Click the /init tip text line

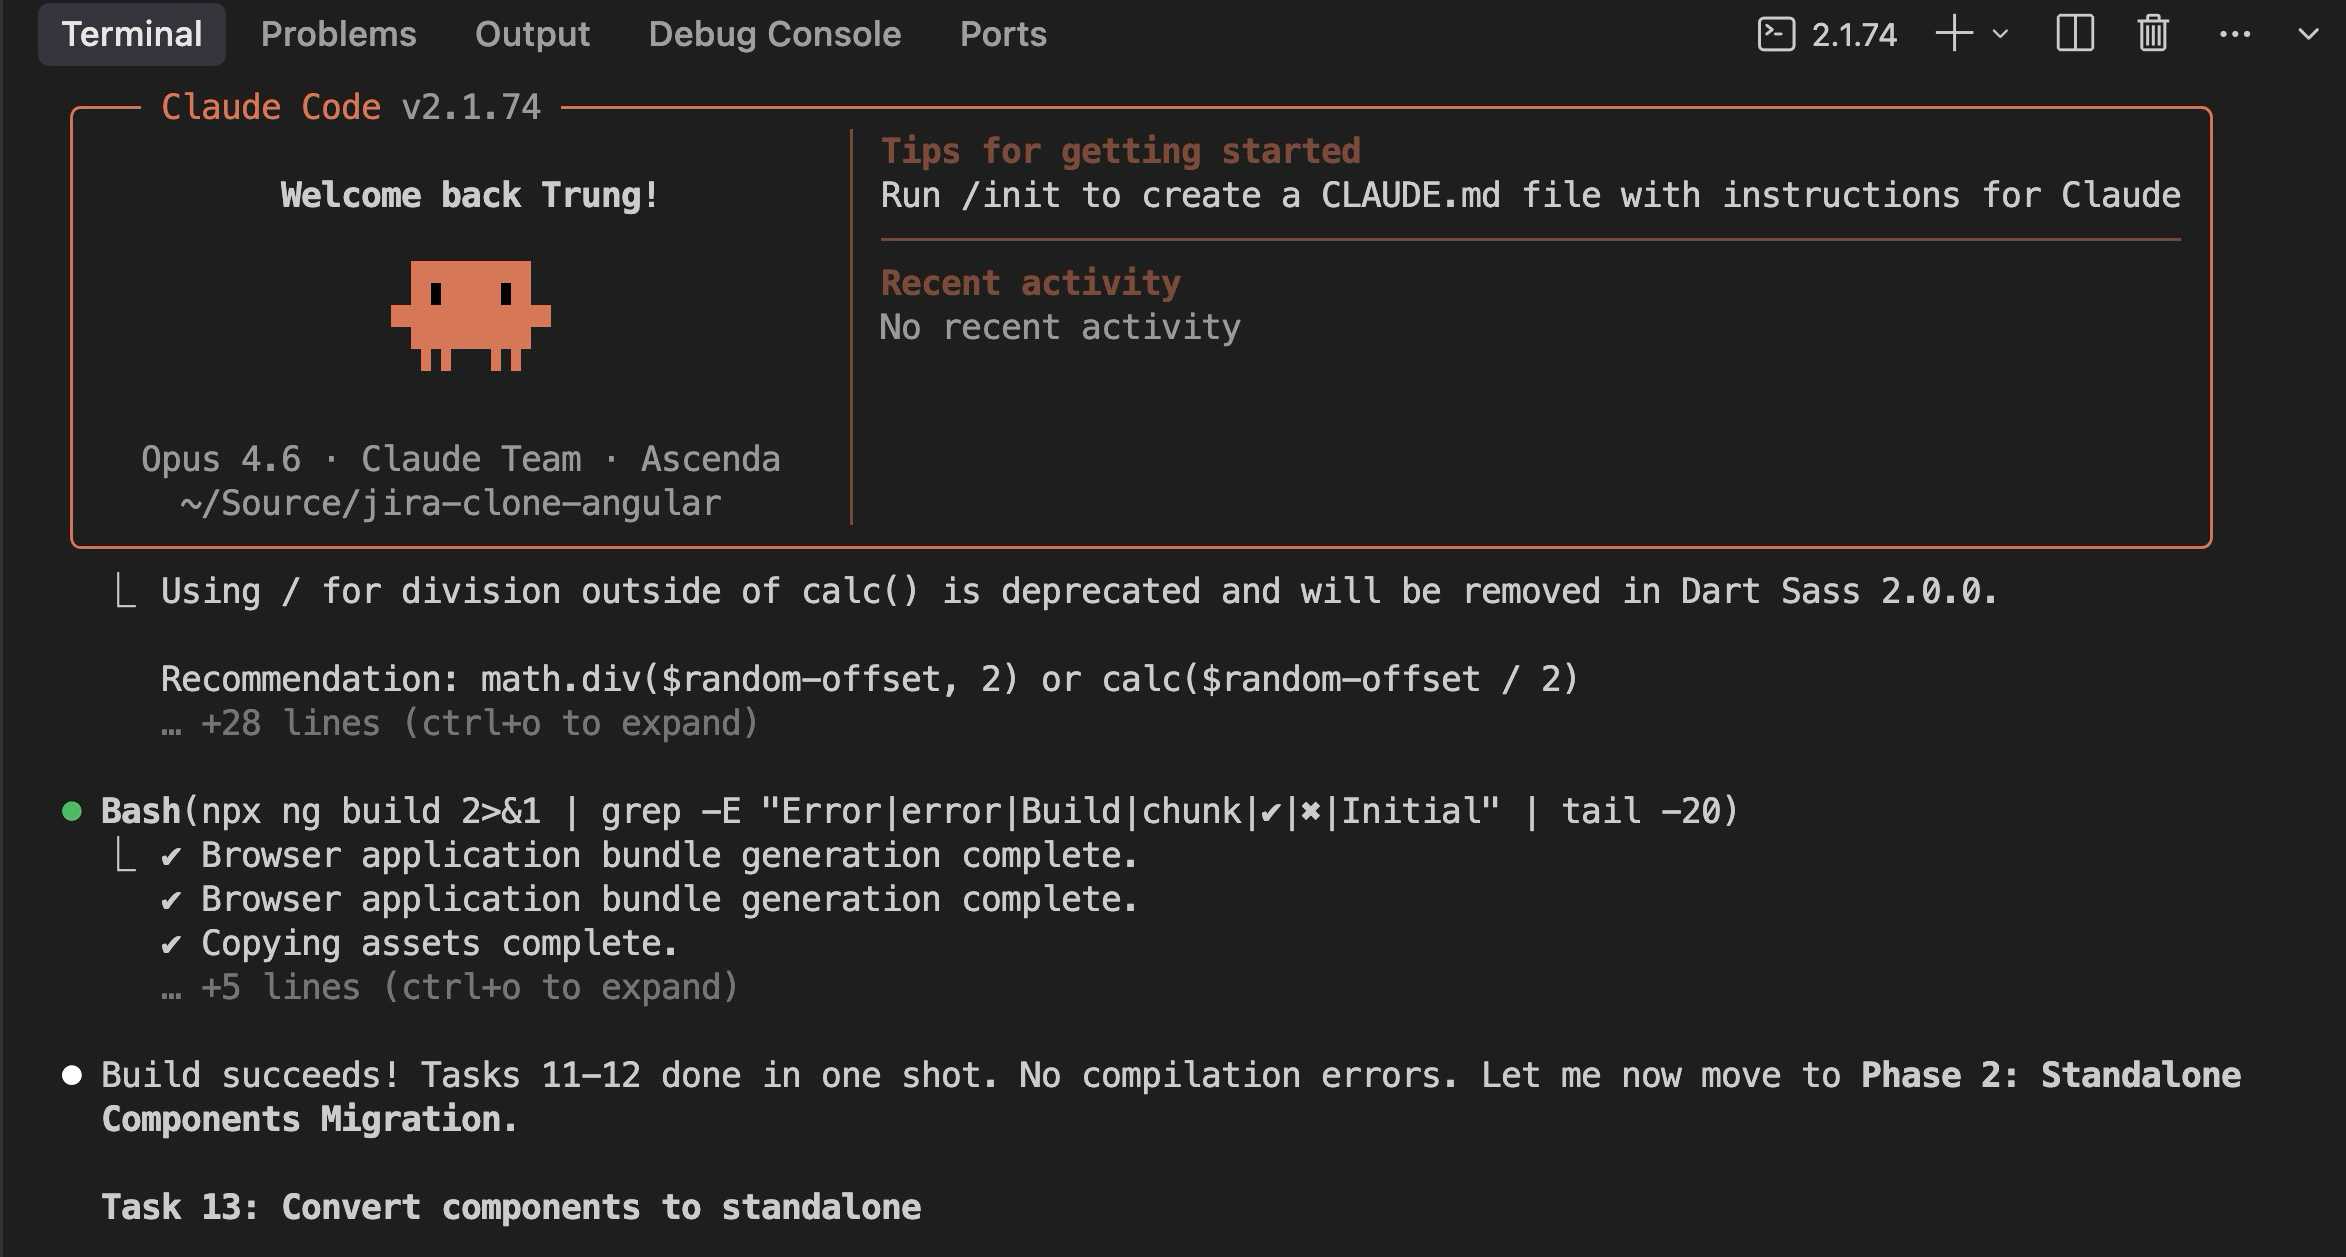[x=1530, y=195]
